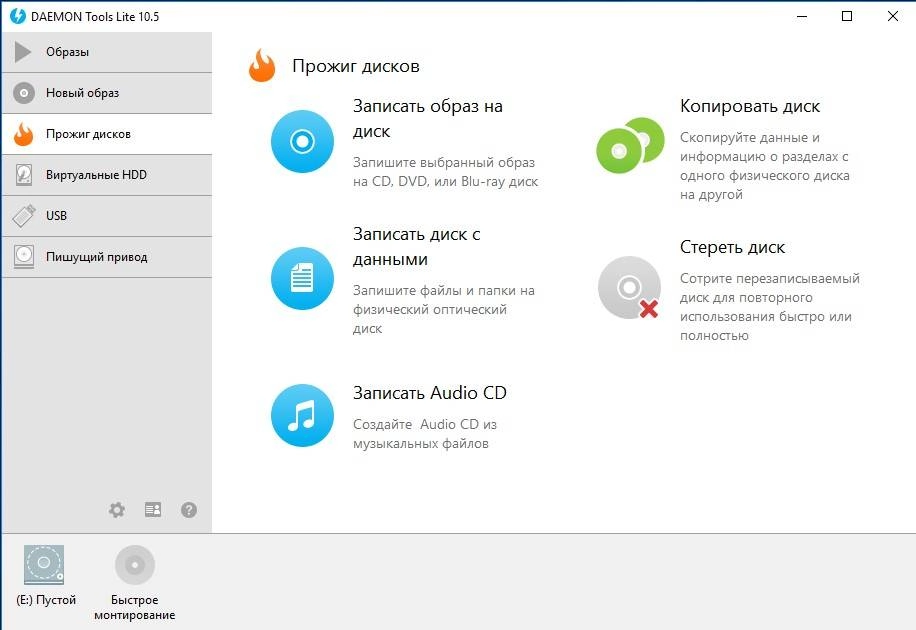916x630 pixels.
Task: Click the Копировать диск title
Action: tap(750, 106)
